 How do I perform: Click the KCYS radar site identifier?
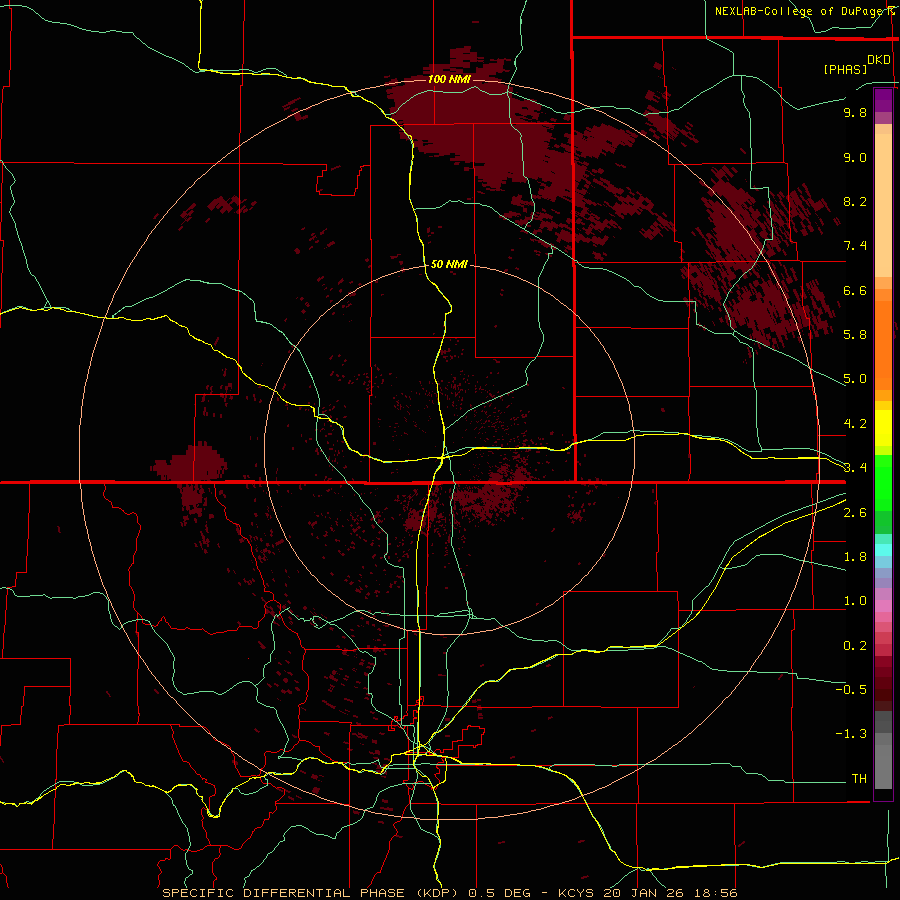577,893
